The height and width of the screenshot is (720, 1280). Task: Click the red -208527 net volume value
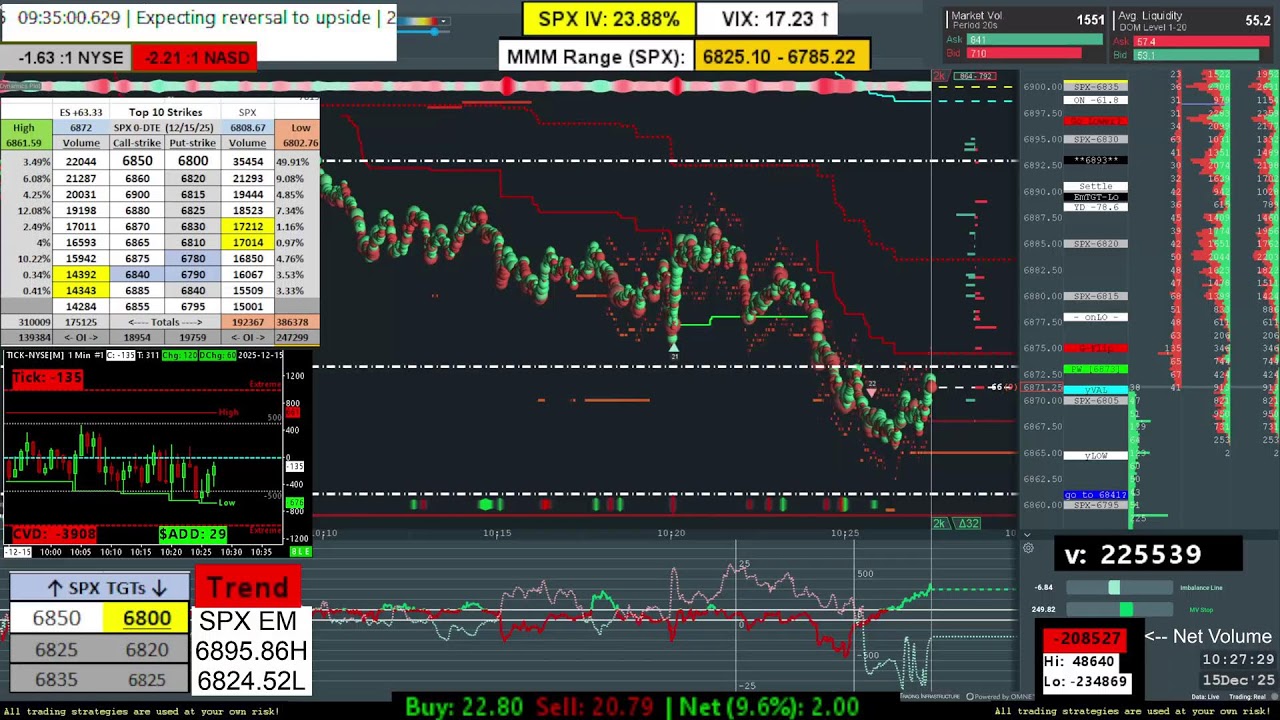pos(1085,638)
